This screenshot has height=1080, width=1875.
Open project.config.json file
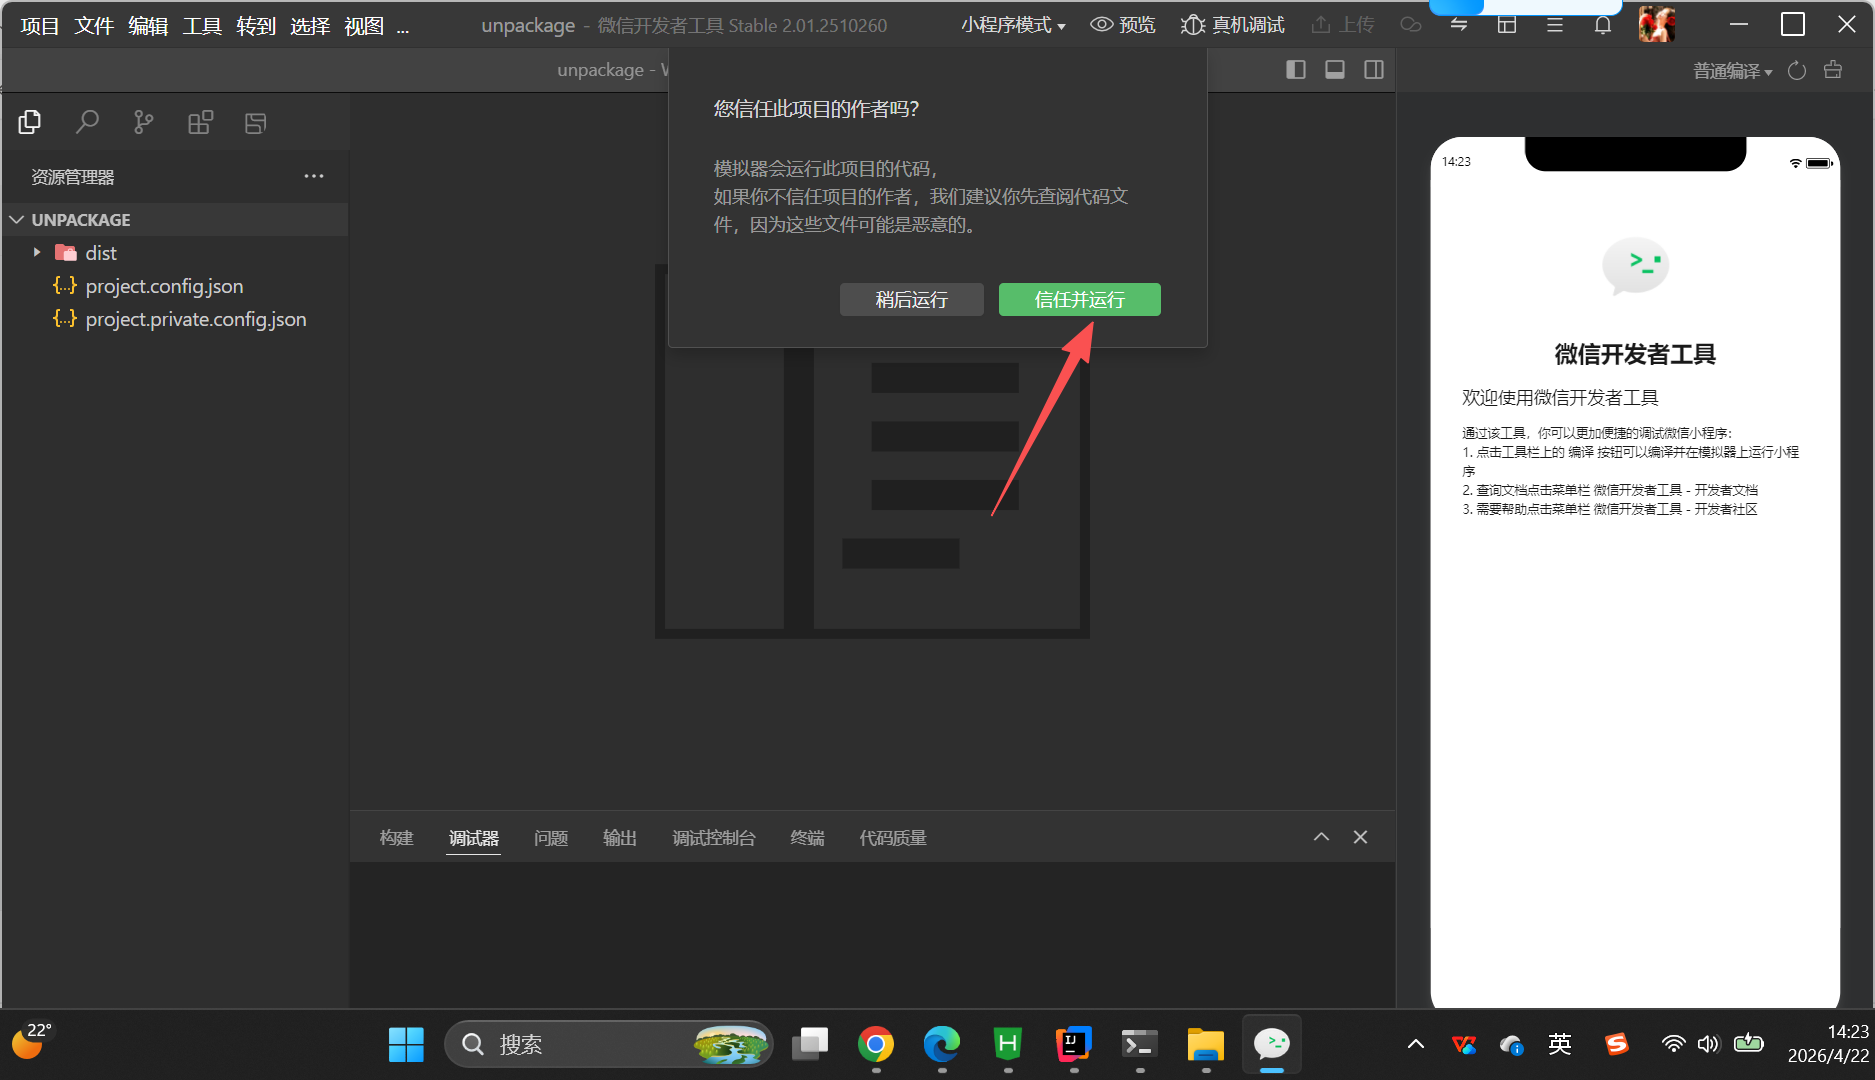pyautogui.click(x=164, y=286)
